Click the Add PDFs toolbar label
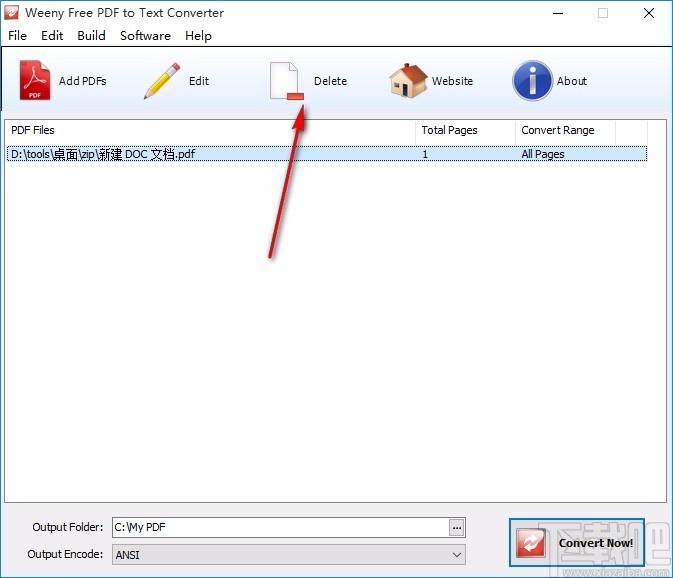Screen dimensions: 673x578 click(82, 81)
